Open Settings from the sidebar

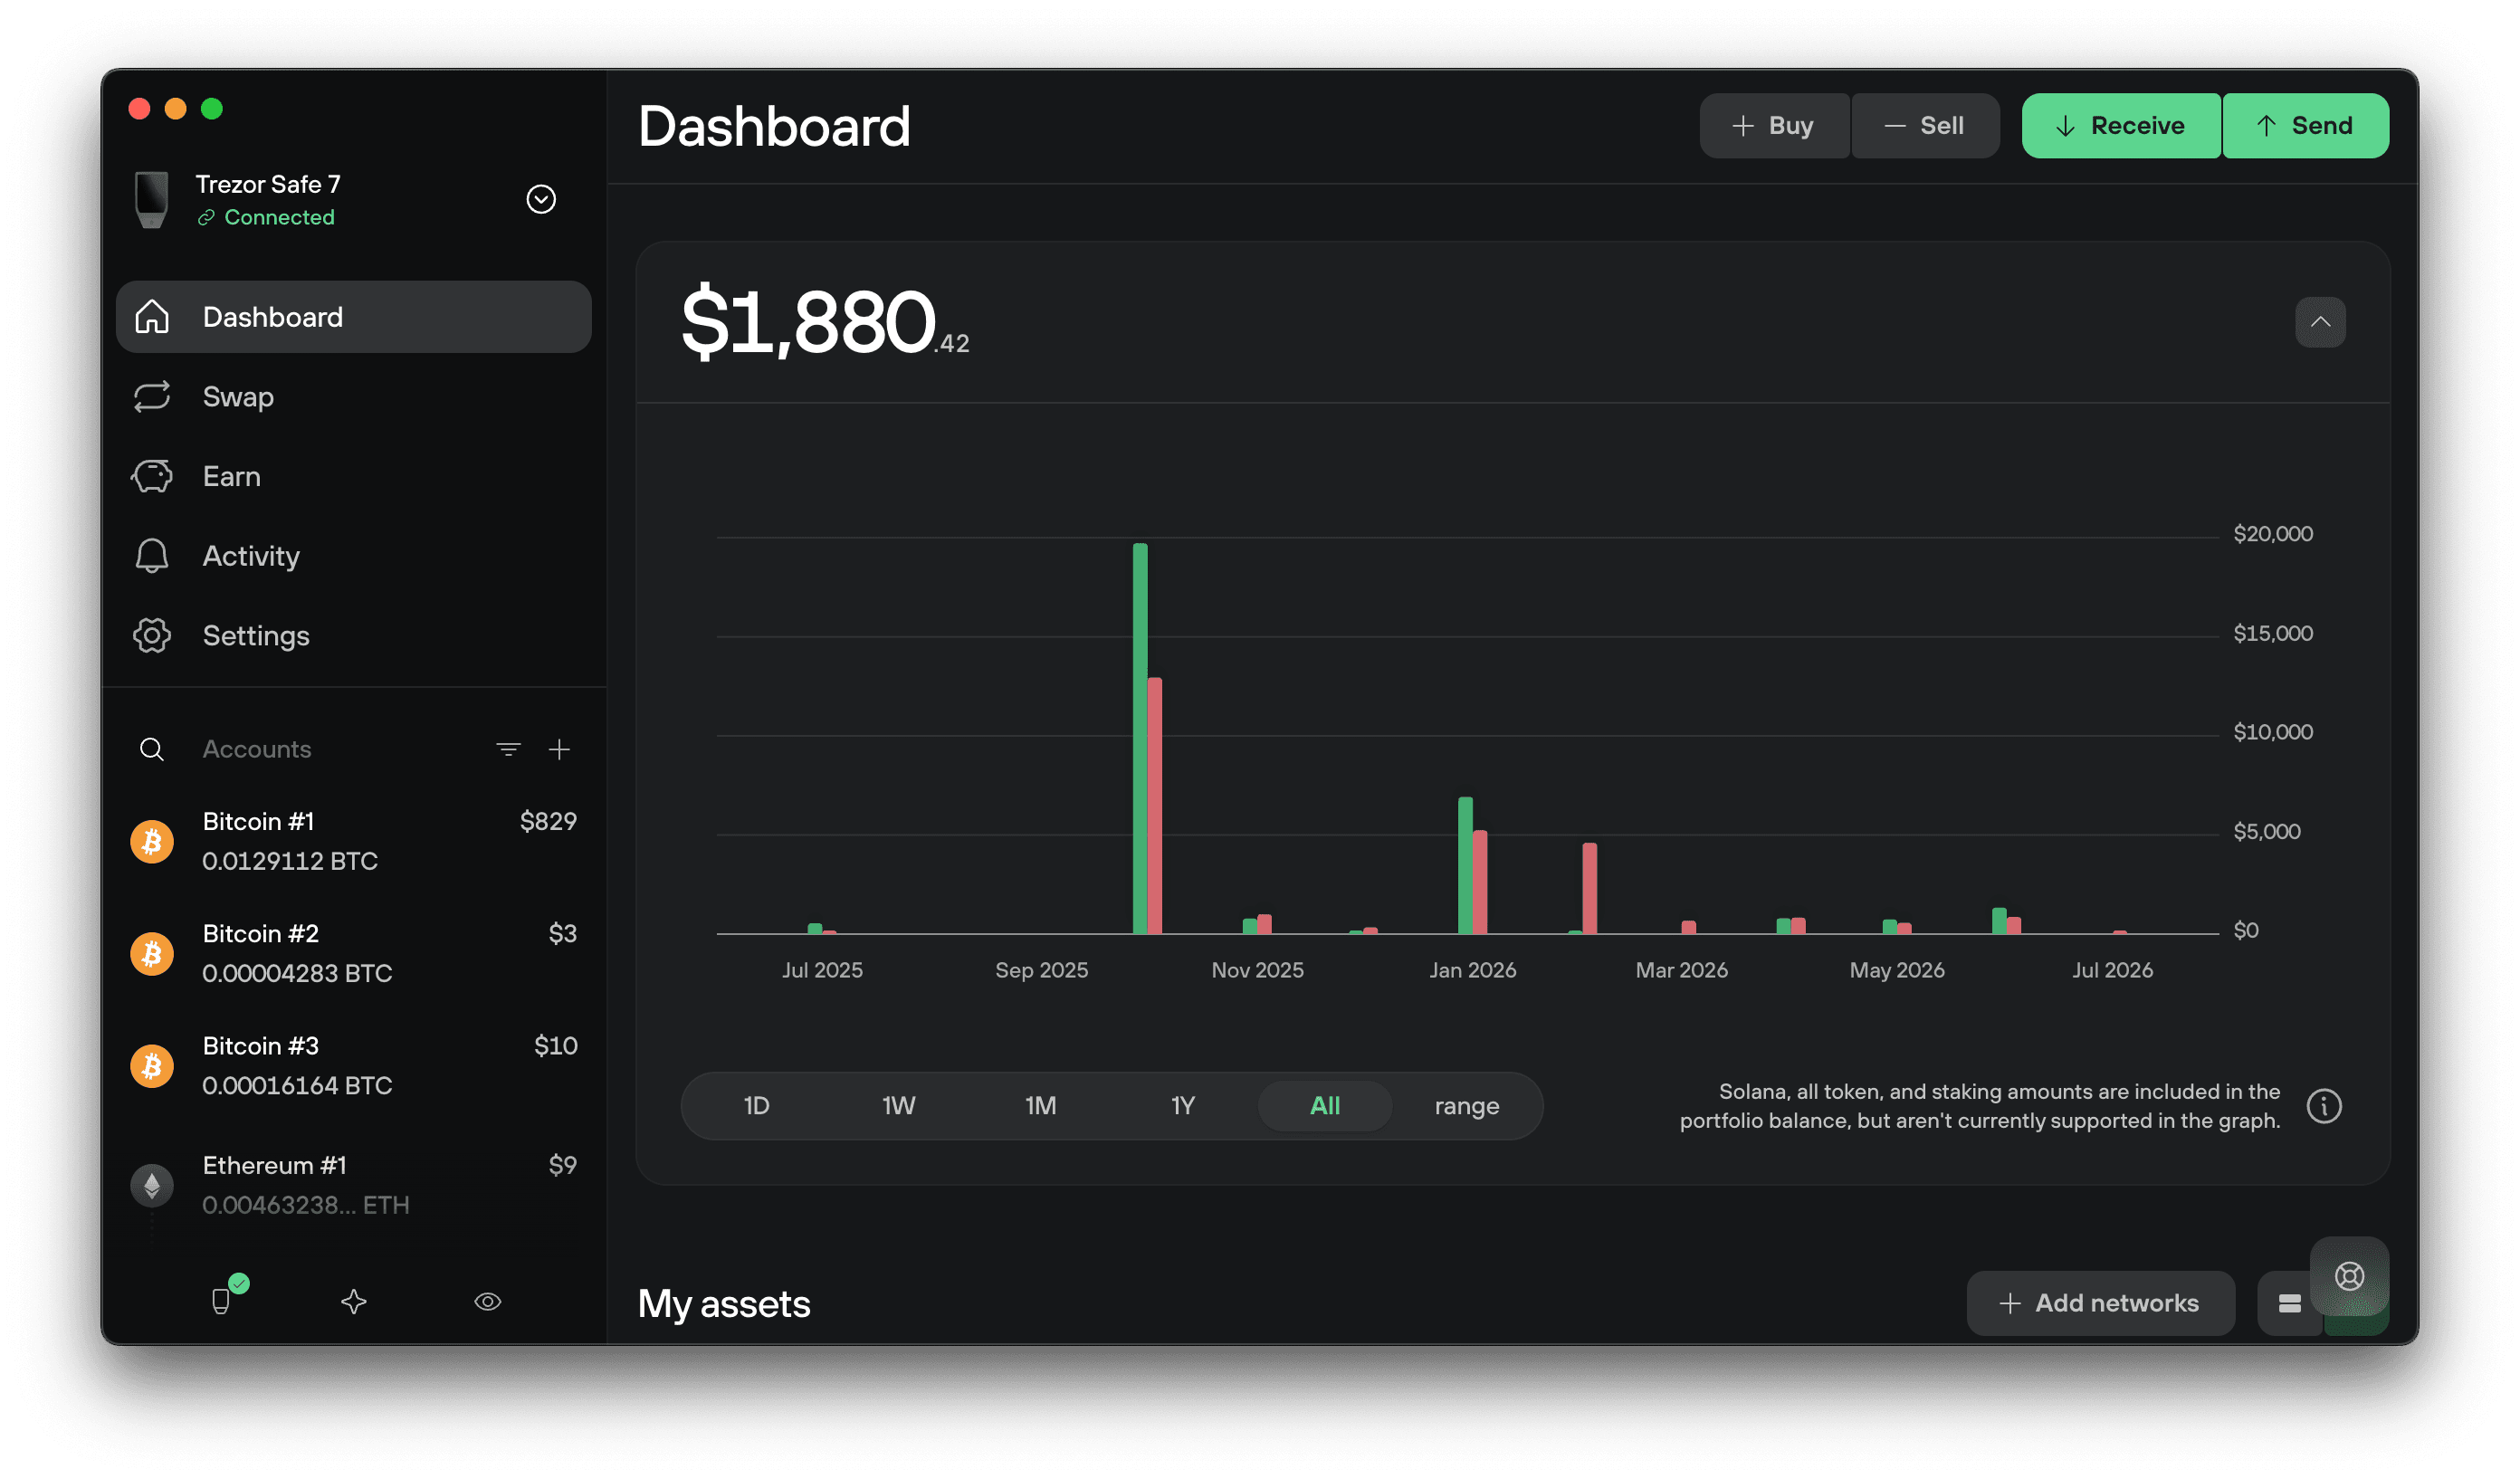[353, 636]
